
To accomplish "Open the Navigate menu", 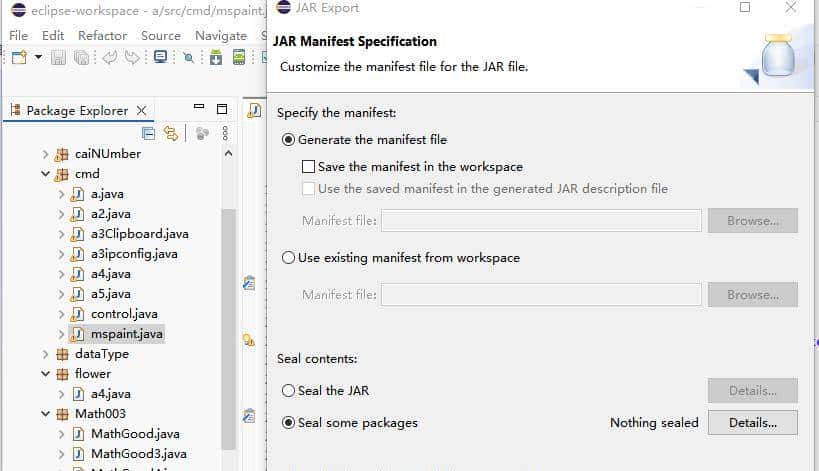I will click(x=220, y=35).
